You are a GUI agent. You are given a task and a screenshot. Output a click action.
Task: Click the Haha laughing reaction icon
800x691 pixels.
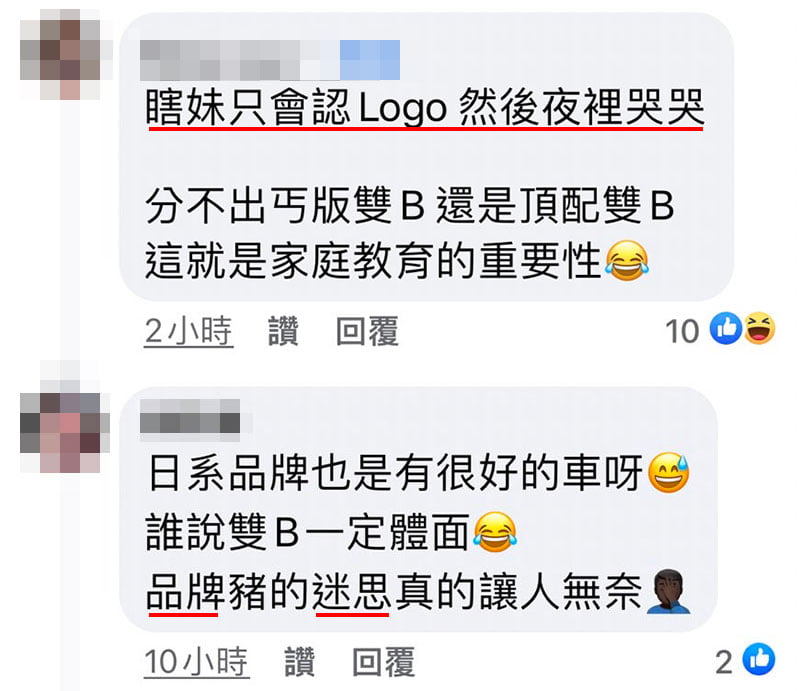[x=759, y=328]
